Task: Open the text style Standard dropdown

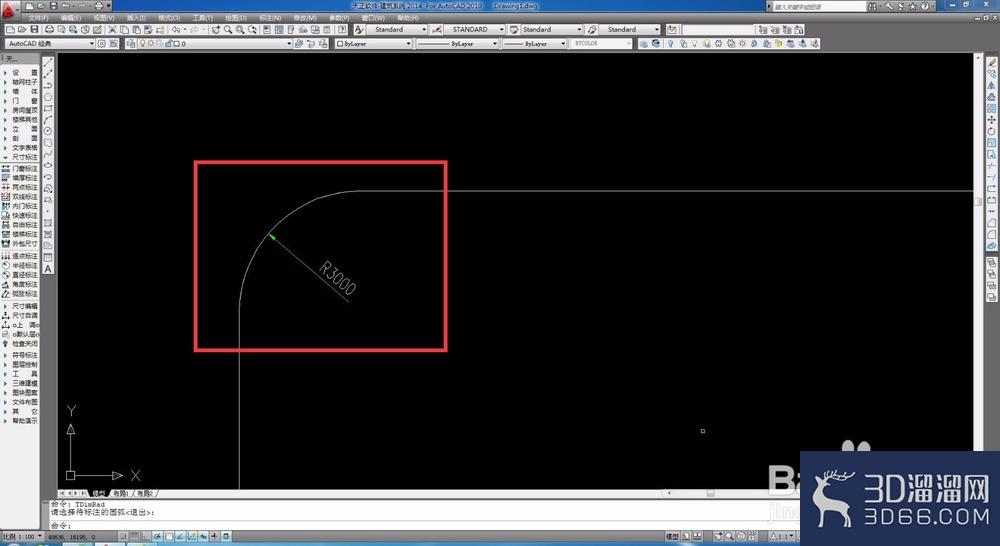Action: [396, 29]
